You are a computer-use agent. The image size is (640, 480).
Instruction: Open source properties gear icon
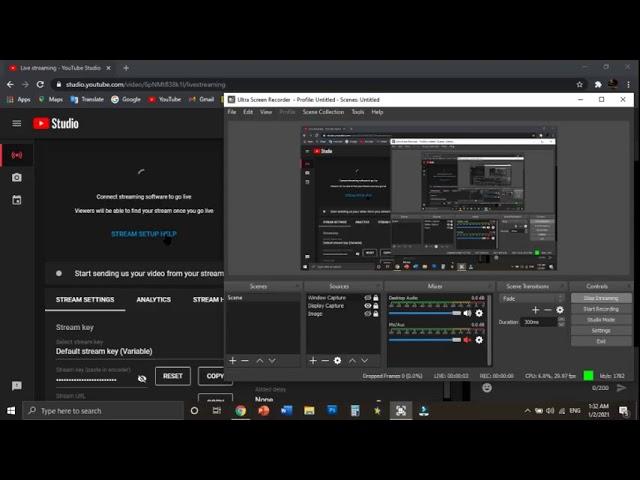tap(338, 361)
